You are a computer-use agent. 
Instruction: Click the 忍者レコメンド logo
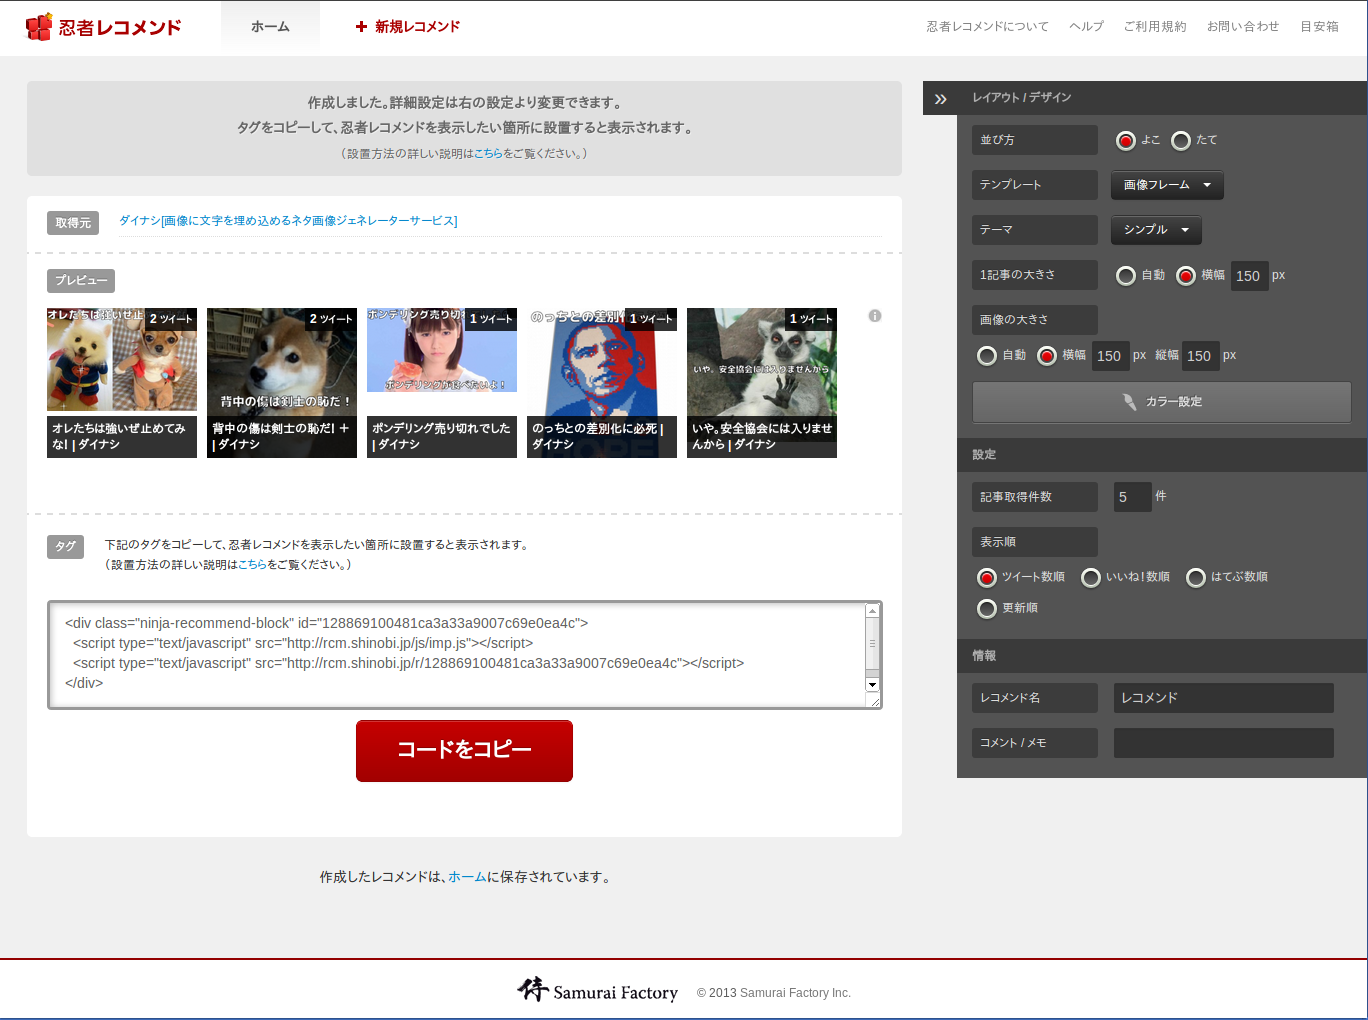(104, 27)
